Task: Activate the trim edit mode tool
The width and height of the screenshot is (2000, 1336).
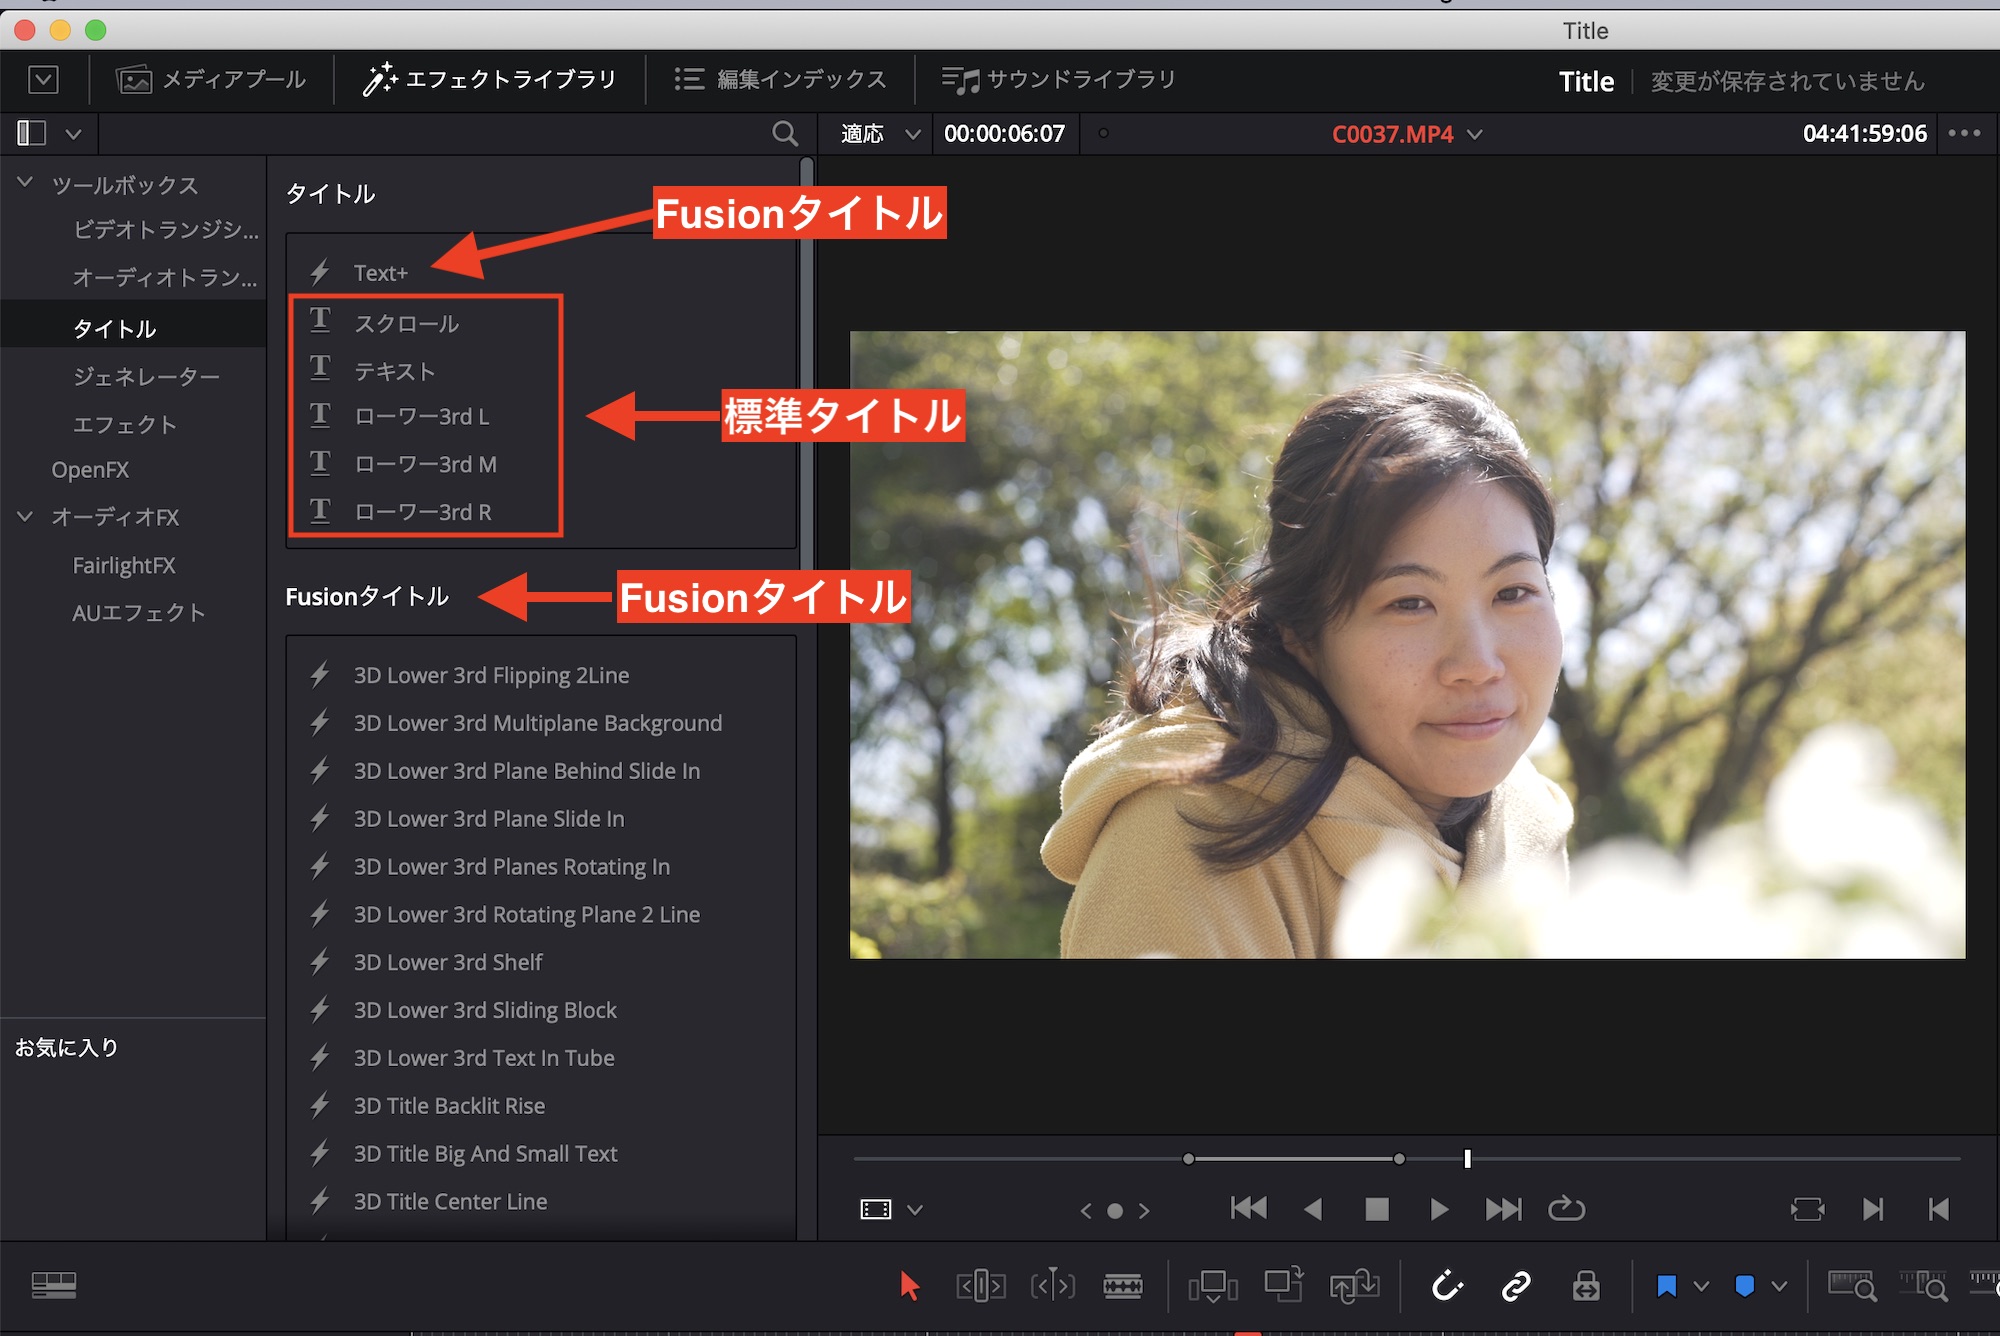Action: 980,1286
